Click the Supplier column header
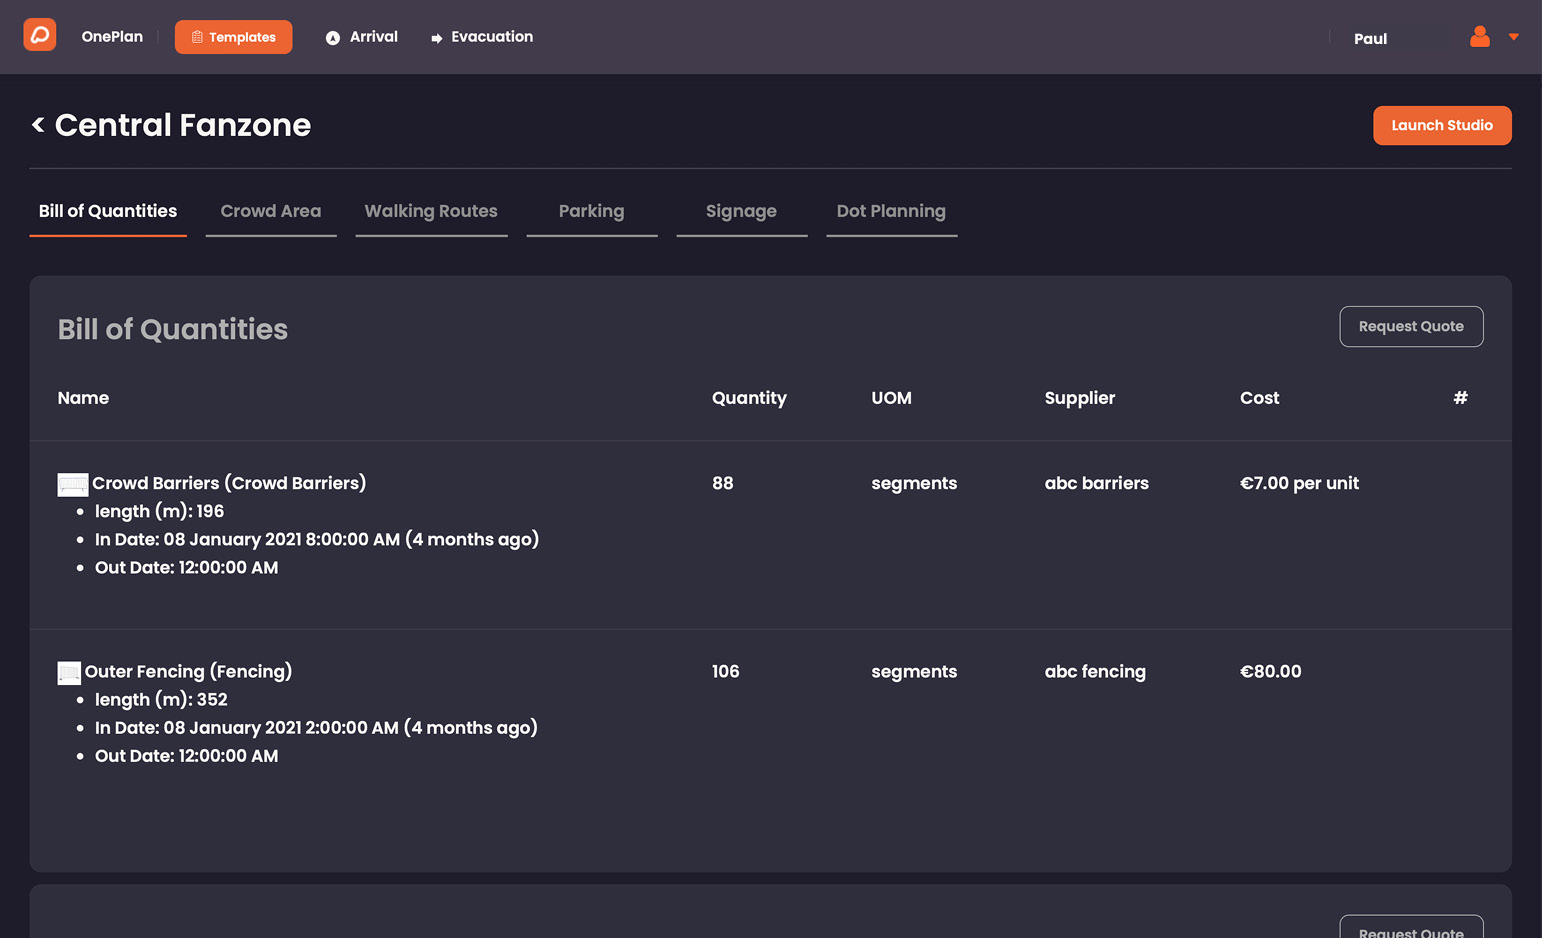Image resolution: width=1542 pixels, height=938 pixels. click(x=1080, y=398)
